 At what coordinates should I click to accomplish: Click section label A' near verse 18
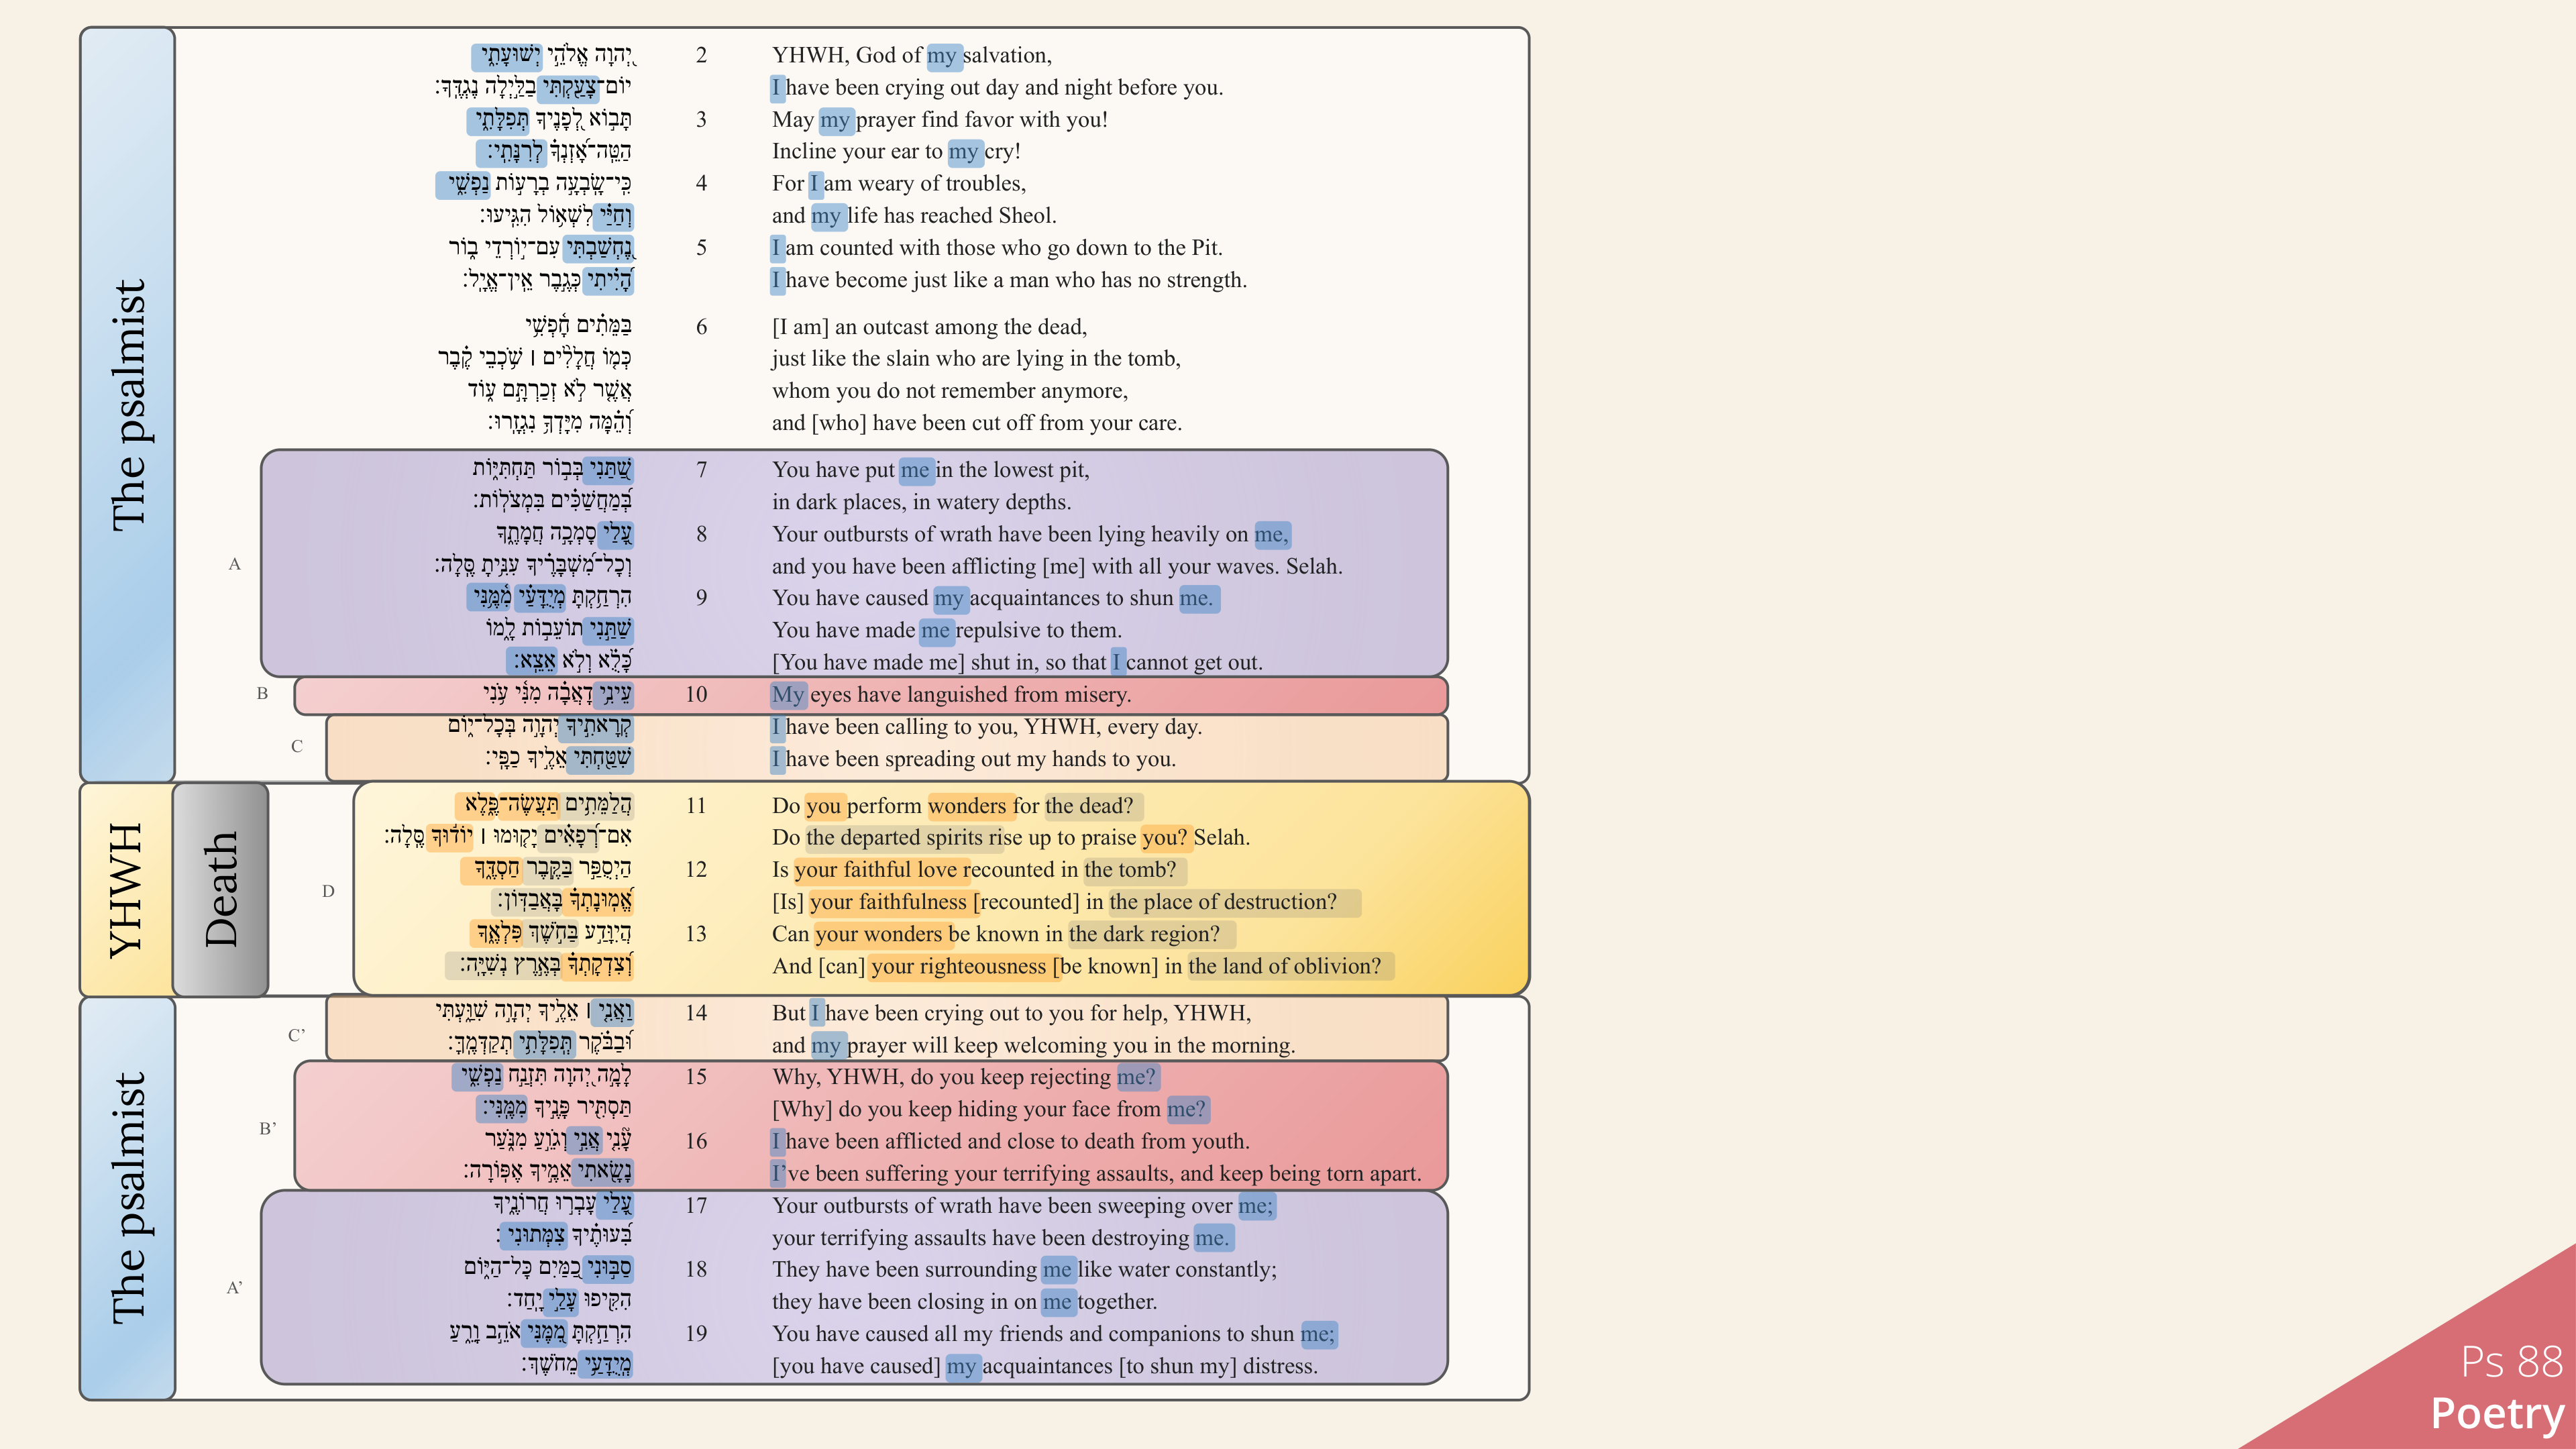(x=235, y=1287)
